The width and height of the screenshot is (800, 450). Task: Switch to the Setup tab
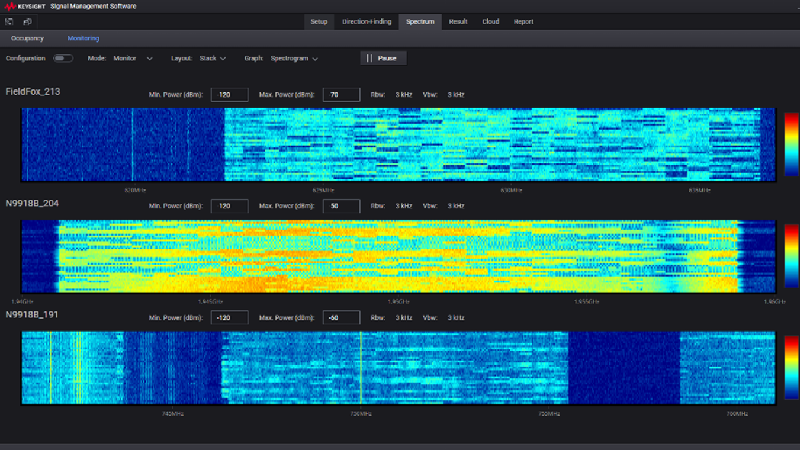pos(319,21)
